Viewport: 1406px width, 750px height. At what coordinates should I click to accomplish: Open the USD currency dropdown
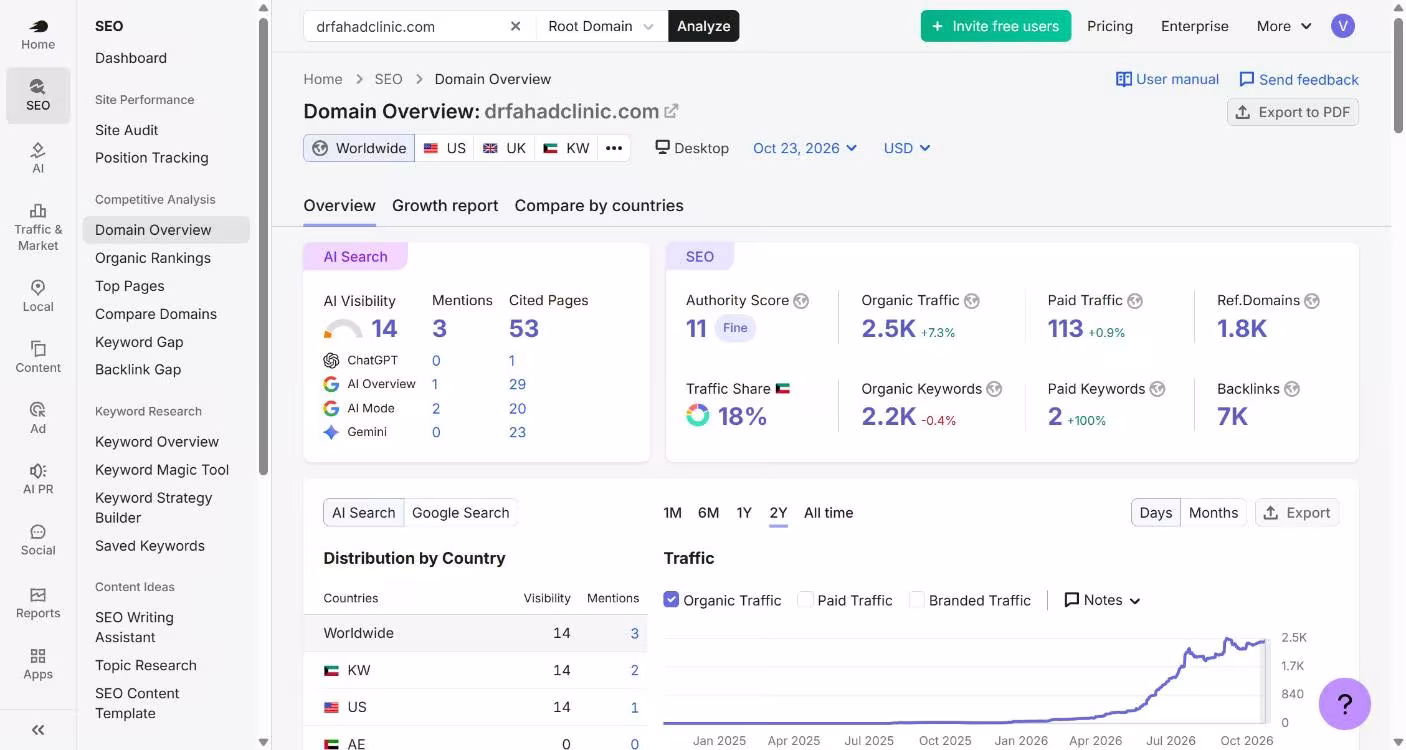(907, 148)
